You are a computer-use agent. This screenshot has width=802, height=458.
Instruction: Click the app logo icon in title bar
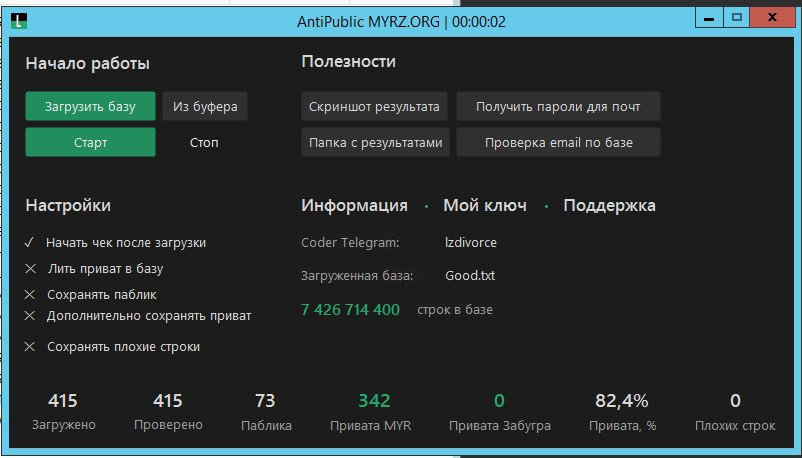pos(19,21)
